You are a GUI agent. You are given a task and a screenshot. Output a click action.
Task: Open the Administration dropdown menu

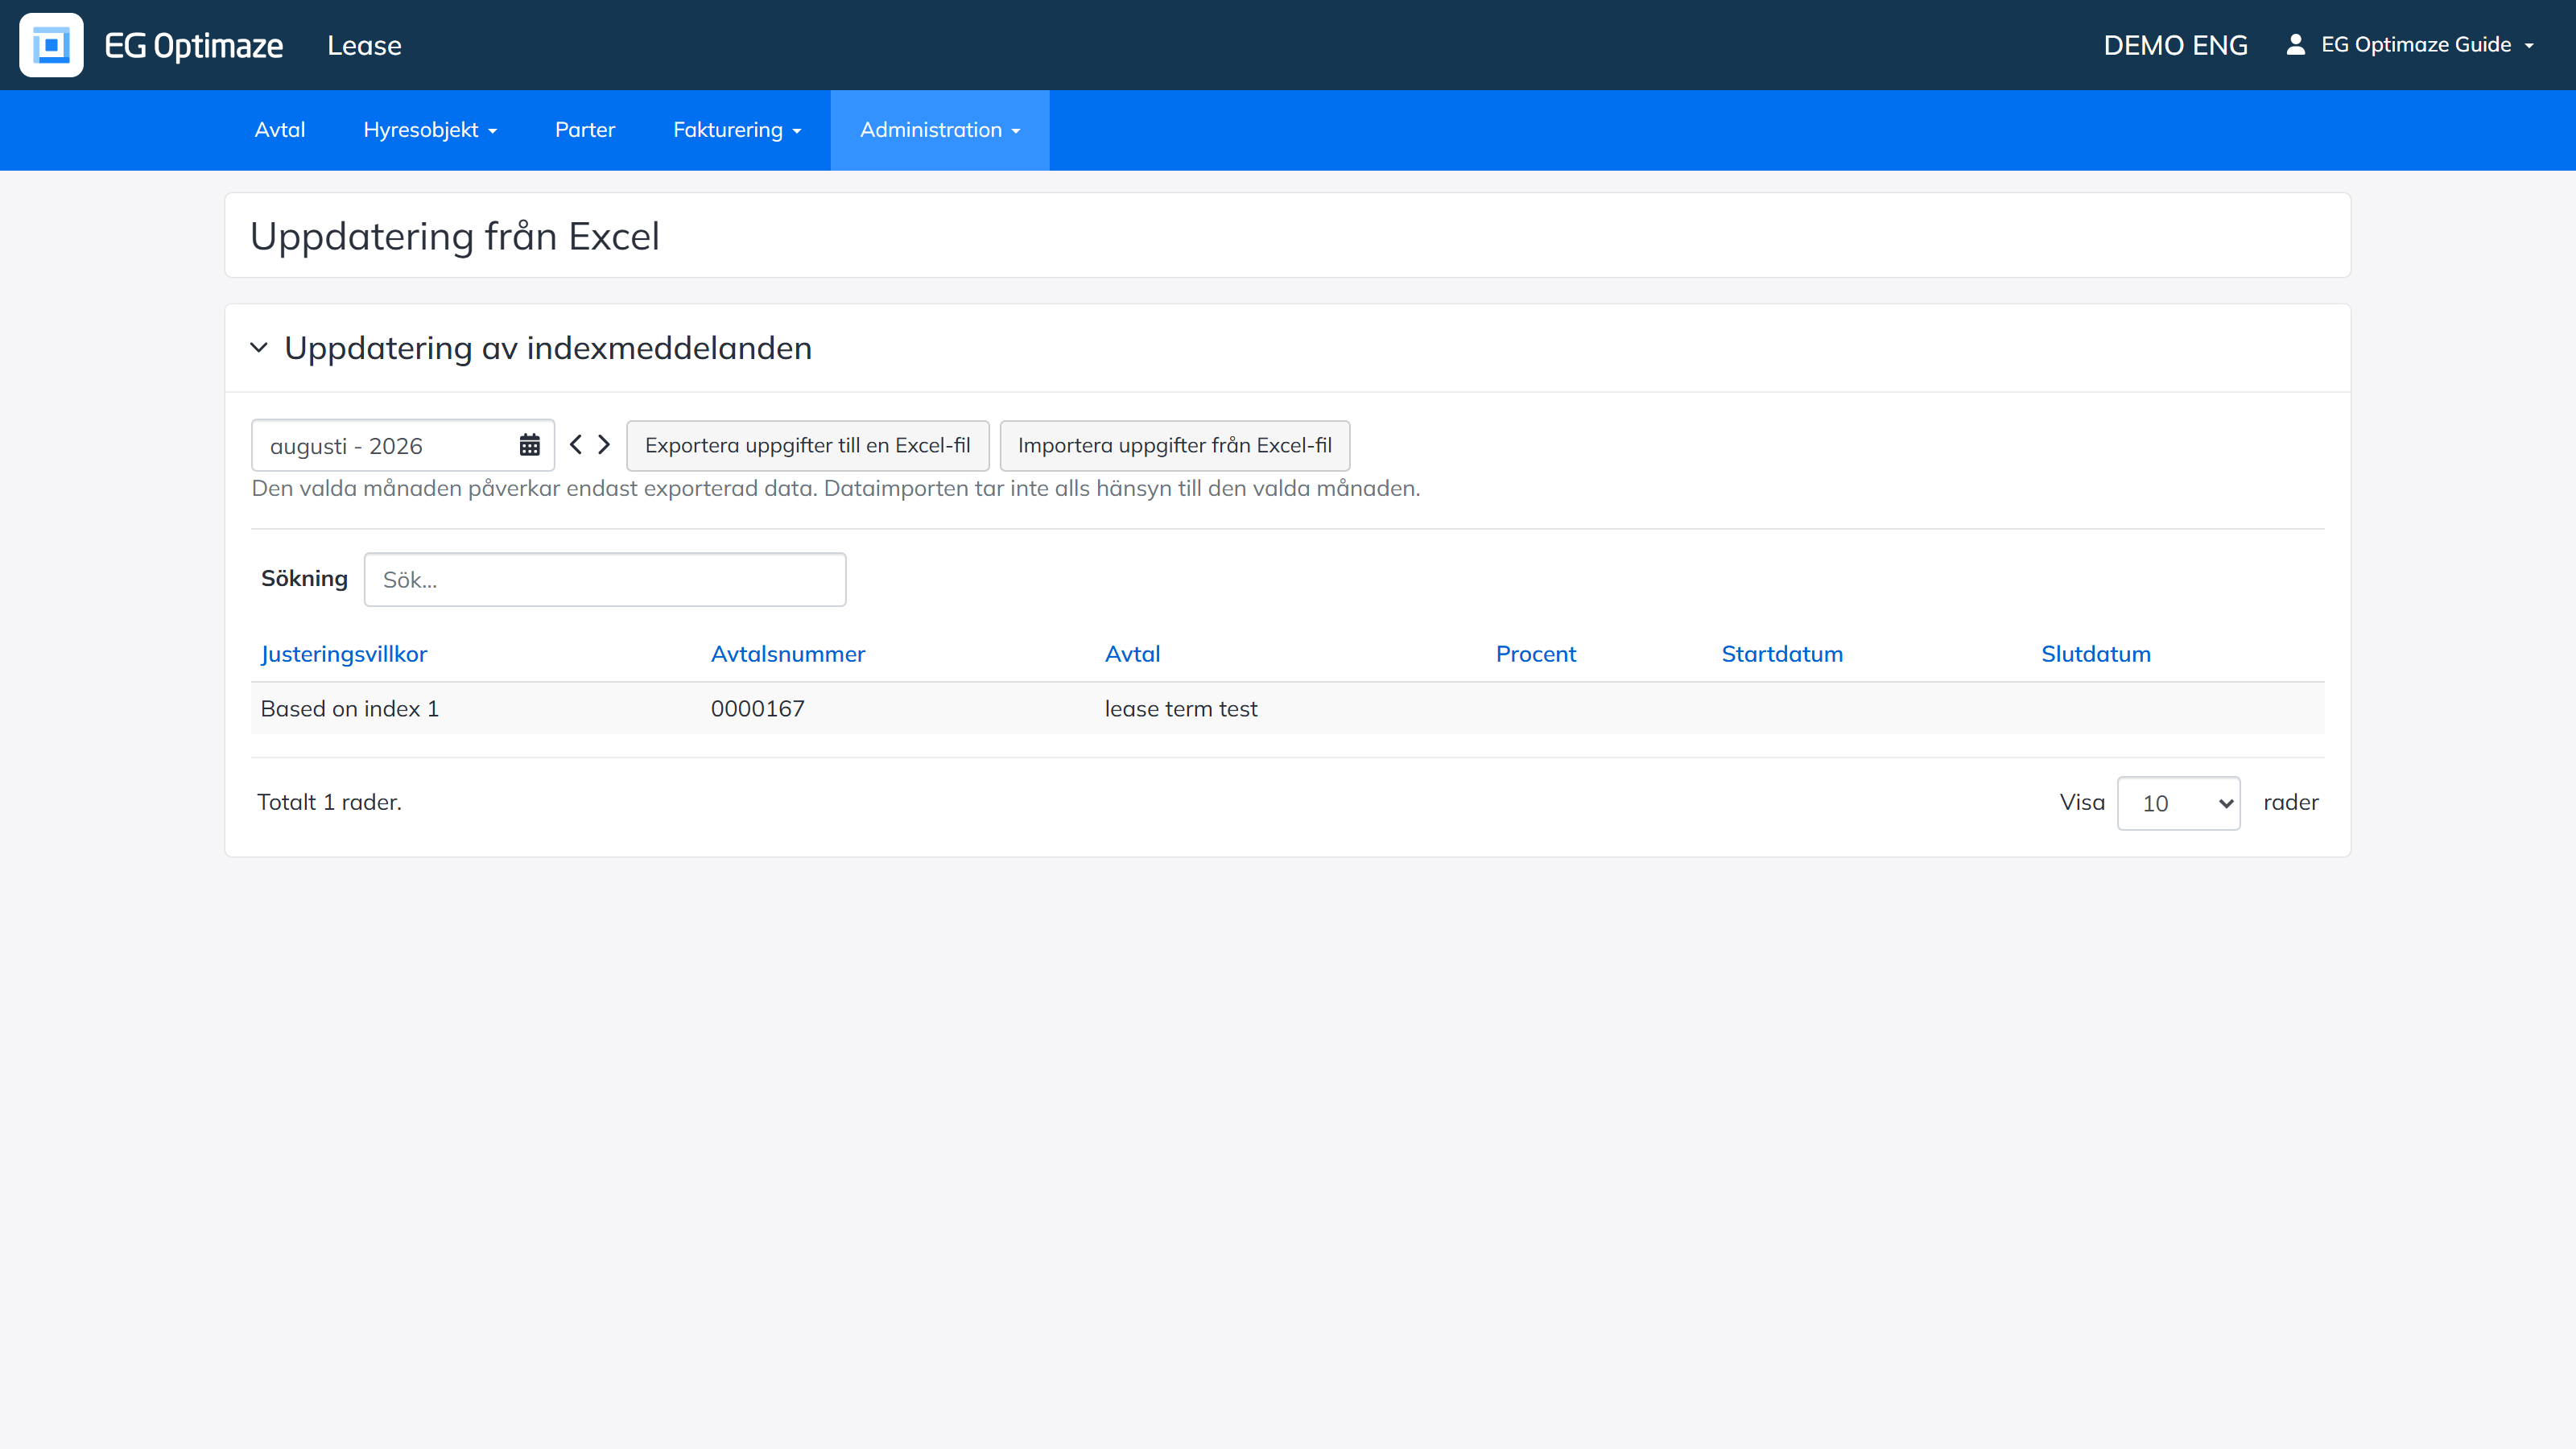[x=940, y=130]
